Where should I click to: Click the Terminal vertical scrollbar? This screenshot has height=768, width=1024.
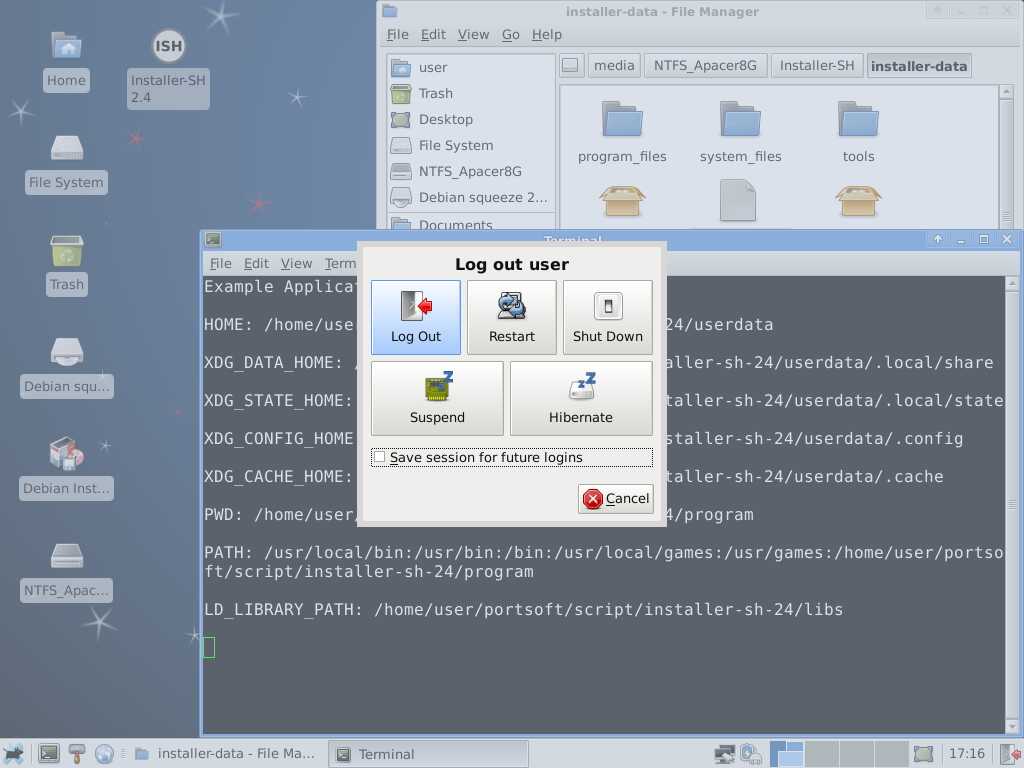pyautogui.click(x=1012, y=504)
